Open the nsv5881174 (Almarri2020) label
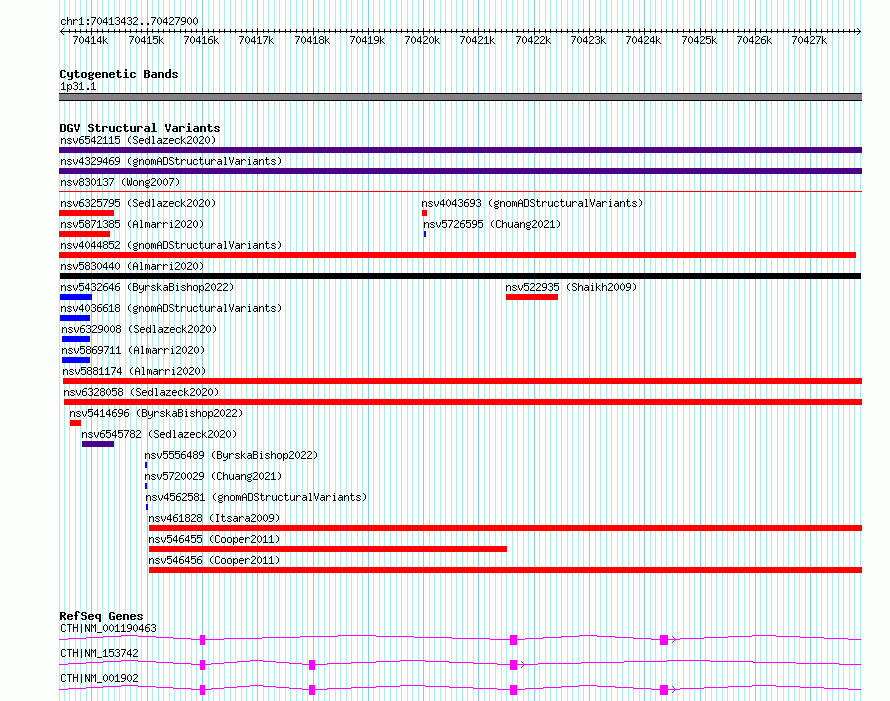890x701 pixels. 134,371
